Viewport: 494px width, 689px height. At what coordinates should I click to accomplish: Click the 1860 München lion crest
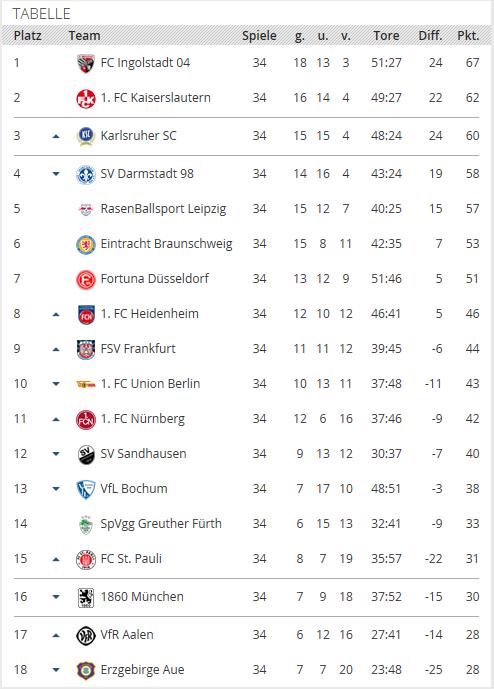(86, 597)
